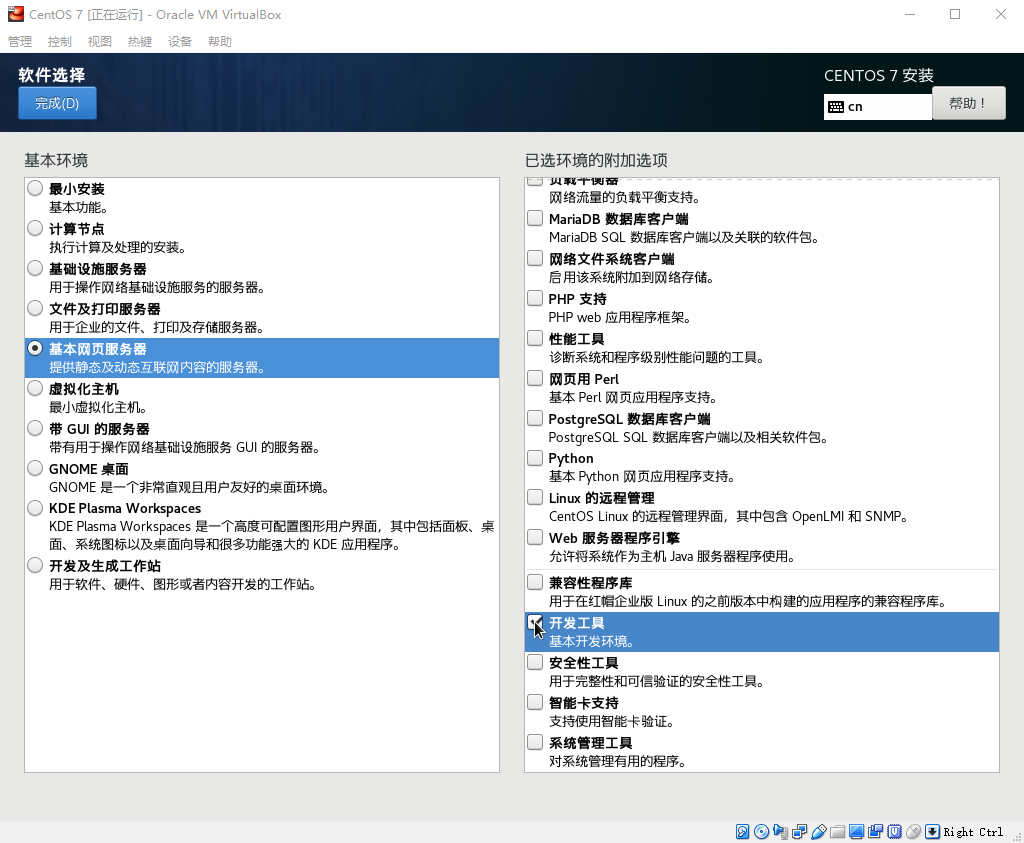Select 带 GUI 的服务器 option
Screen dimensions: 1024x843
click(35, 428)
